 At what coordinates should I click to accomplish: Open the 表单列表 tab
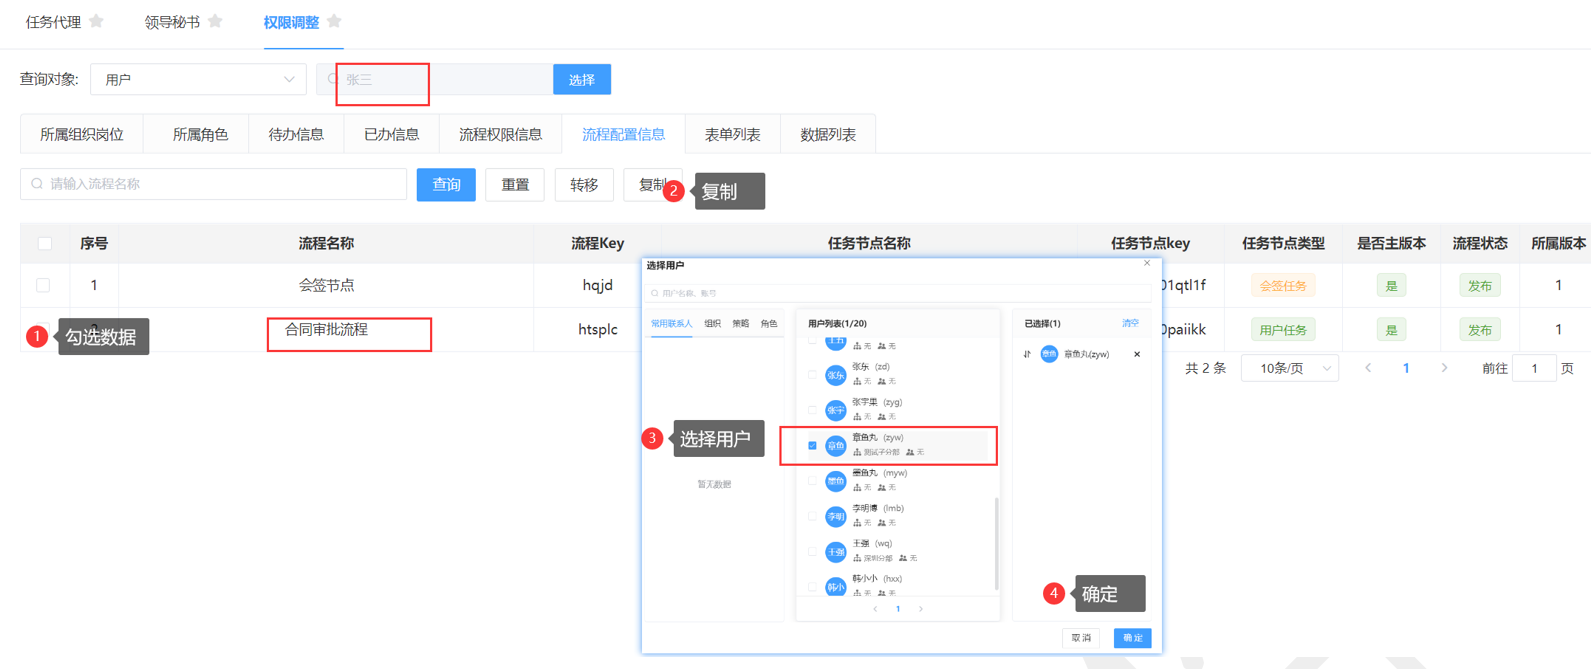coord(732,134)
